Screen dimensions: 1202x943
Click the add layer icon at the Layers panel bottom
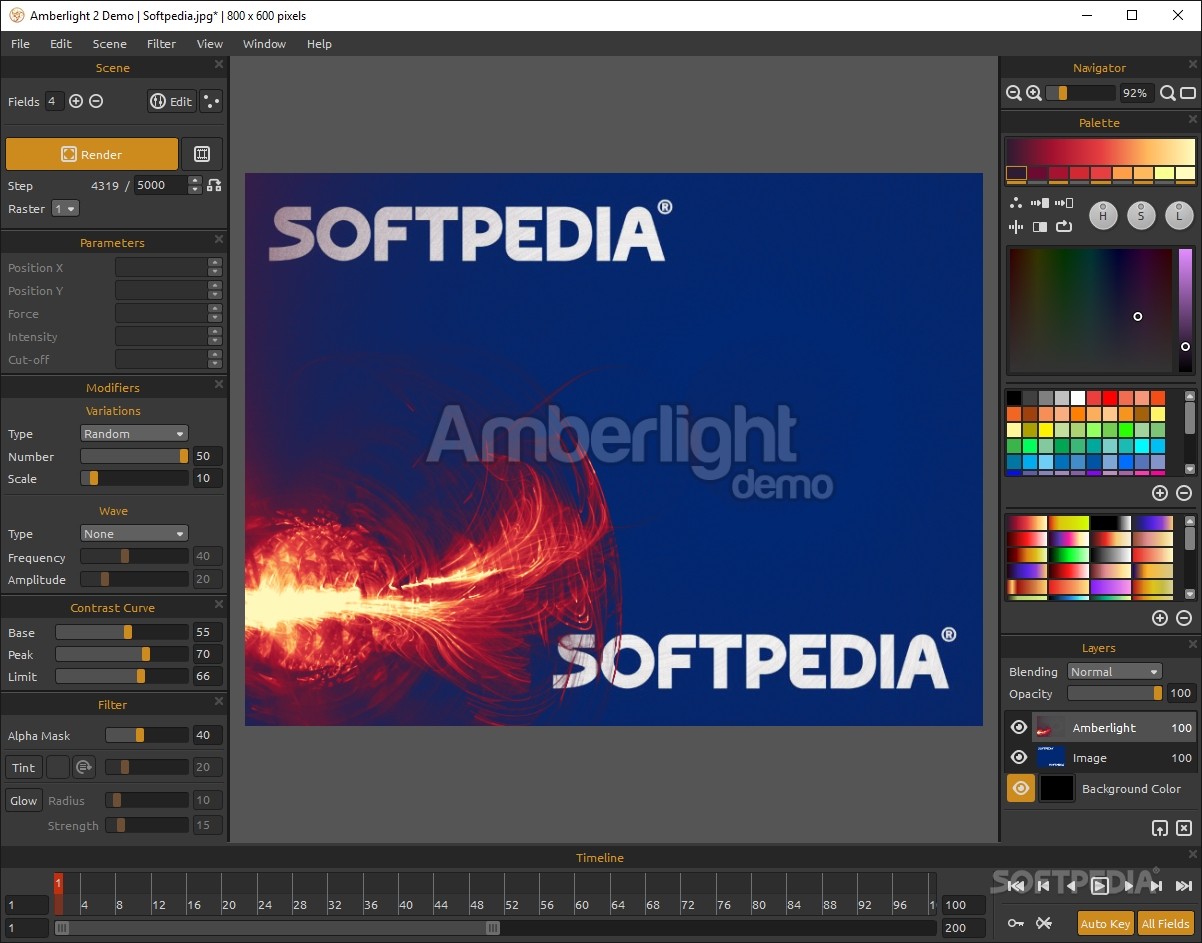coord(1160,828)
